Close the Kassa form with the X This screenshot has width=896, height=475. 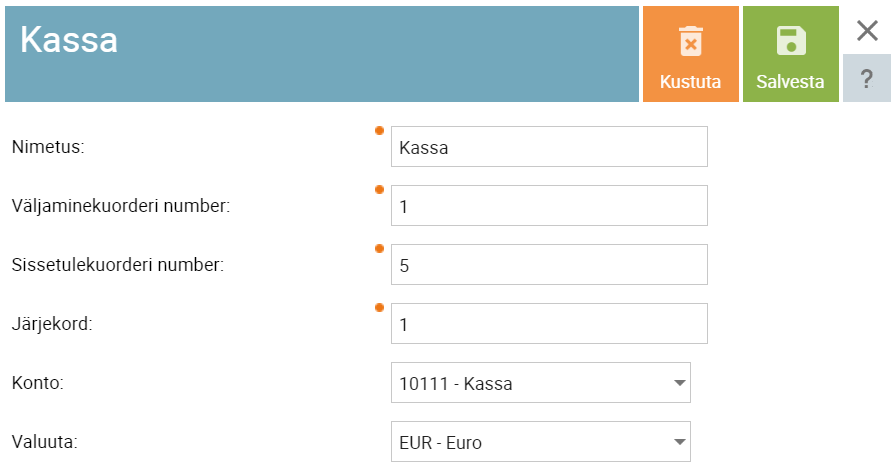(867, 30)
